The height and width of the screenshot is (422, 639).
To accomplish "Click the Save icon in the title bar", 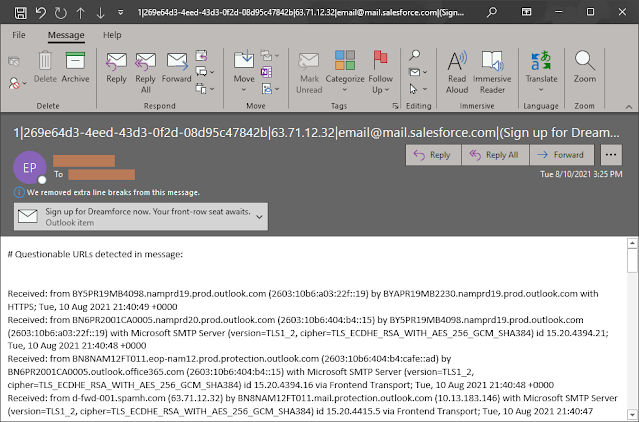I will tap(21, 13).
